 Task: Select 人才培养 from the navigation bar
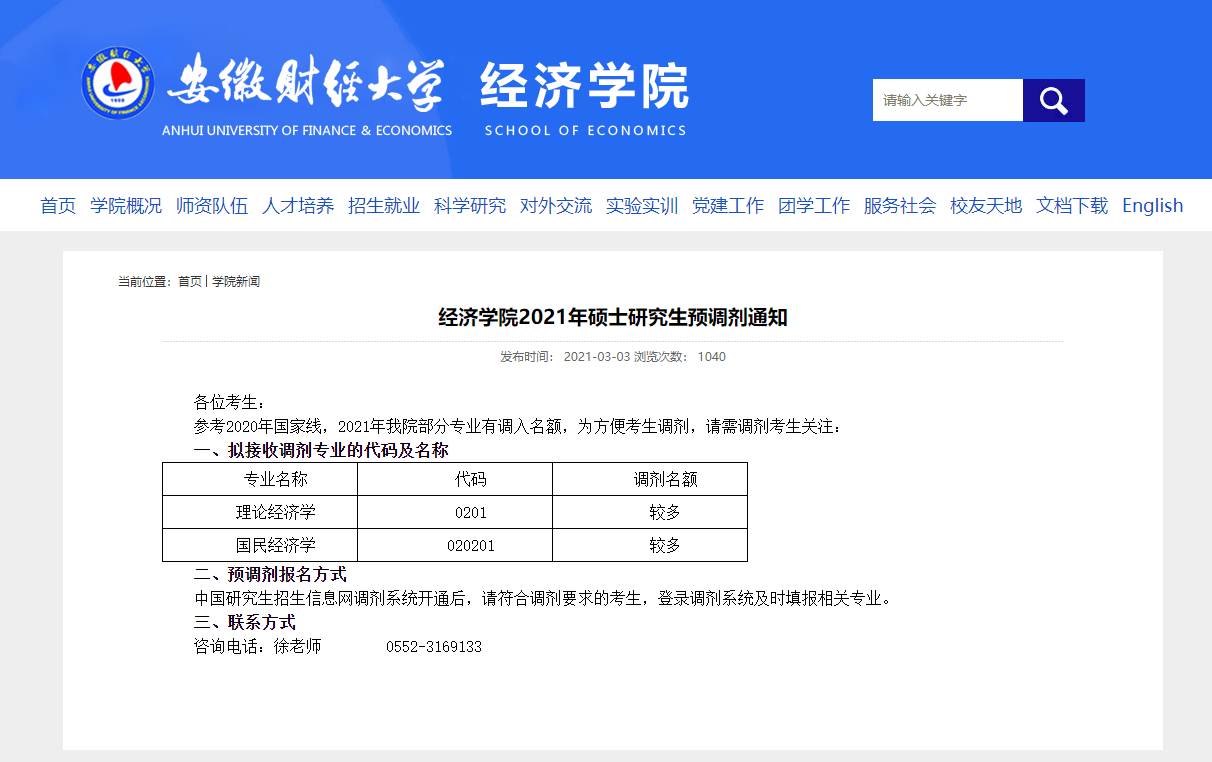pos(298,206)
